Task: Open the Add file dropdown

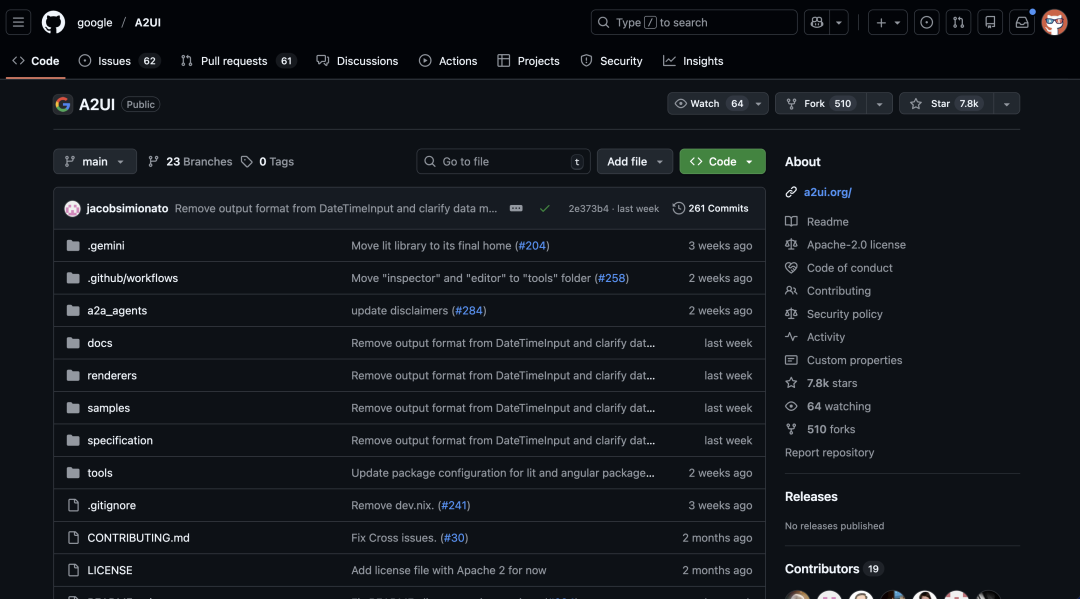Action: point(634,162)
